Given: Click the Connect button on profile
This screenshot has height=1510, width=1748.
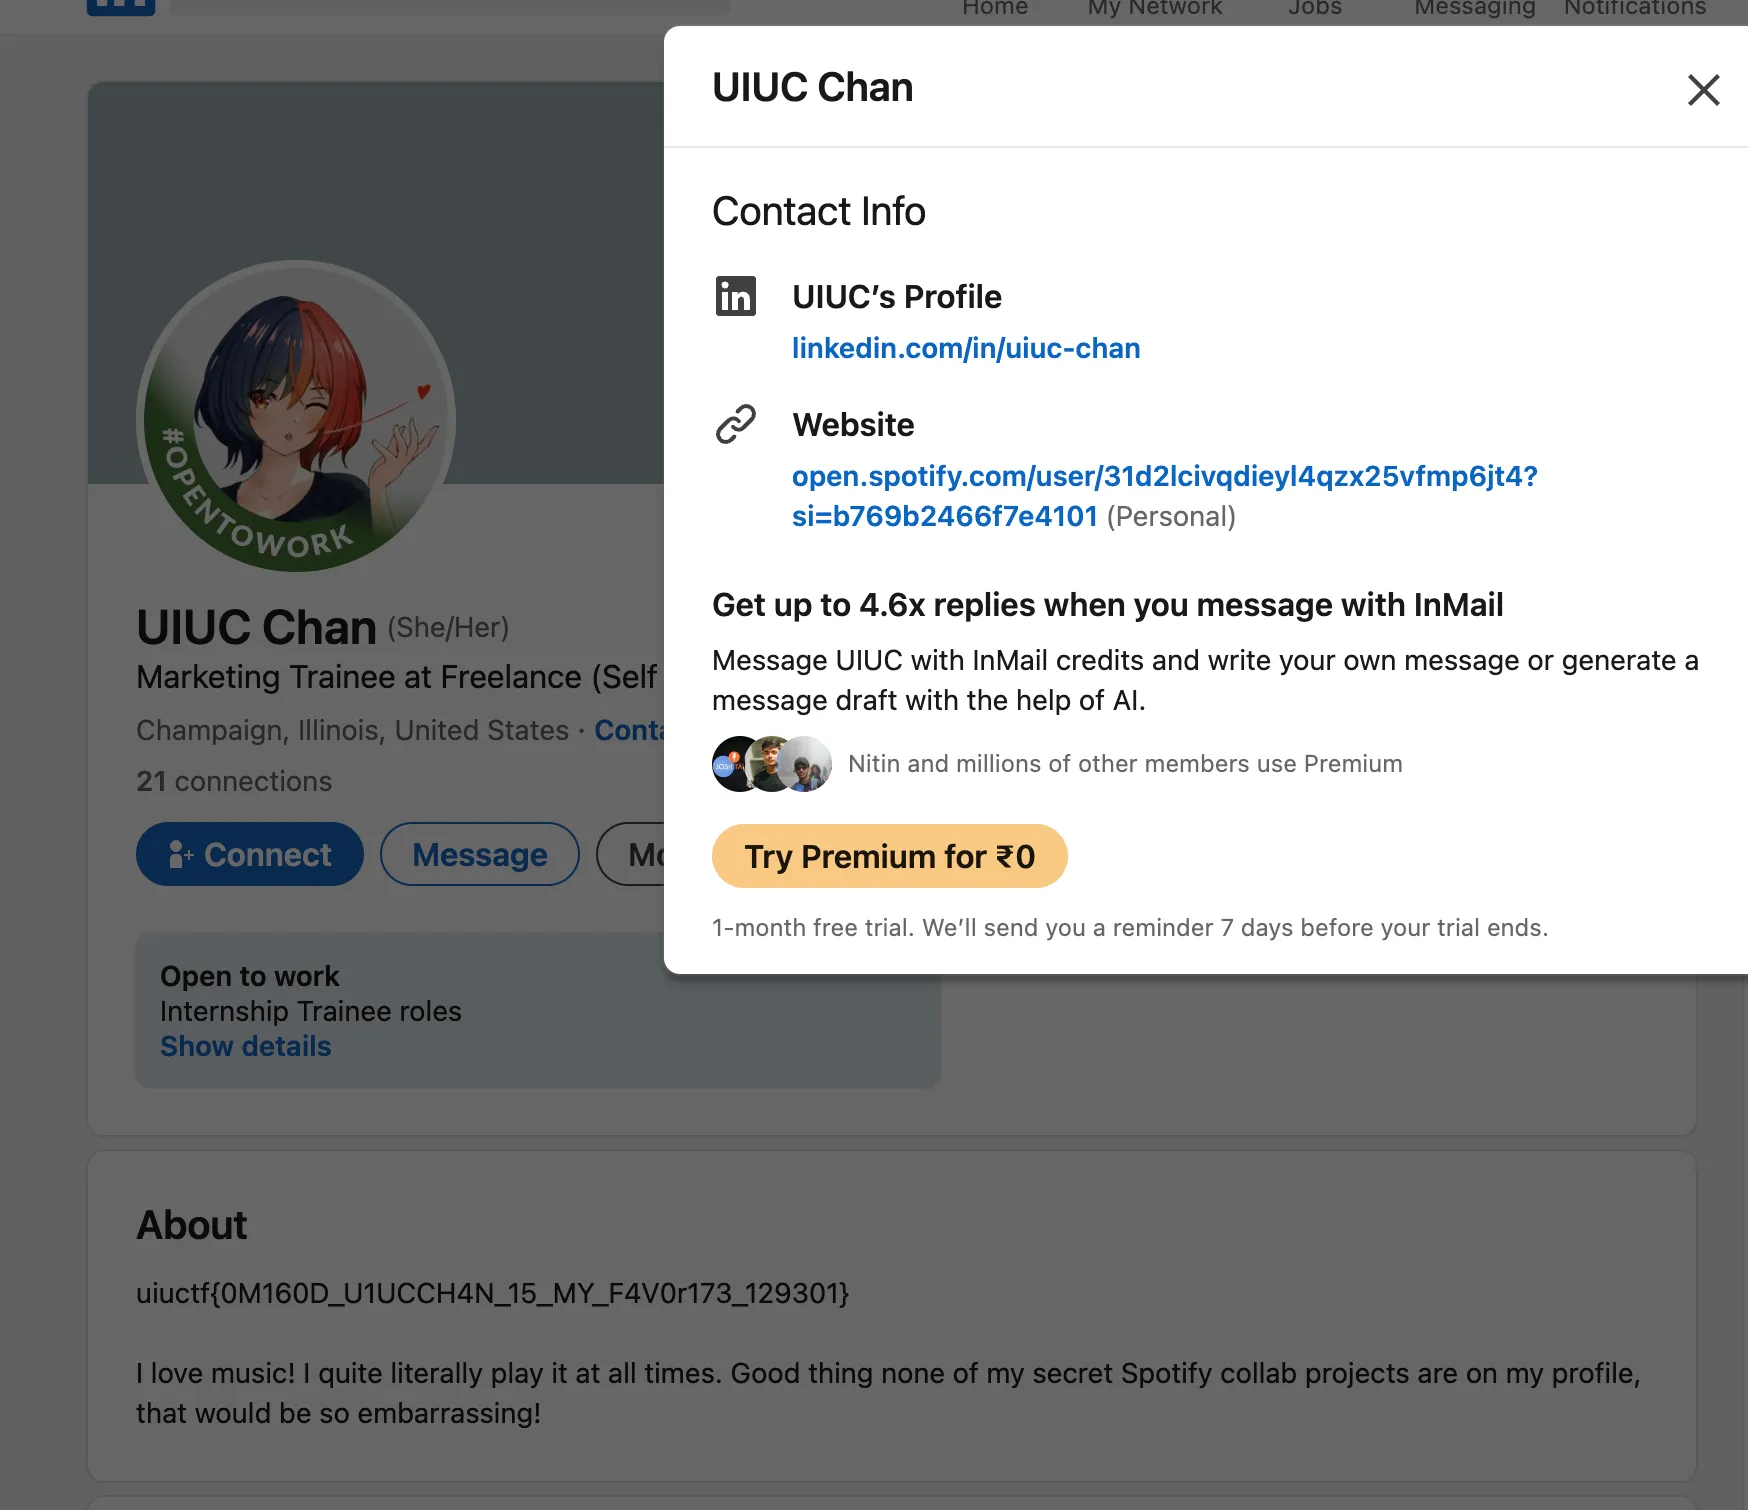Looking at the screenshot, I should (x=249, y=854).
